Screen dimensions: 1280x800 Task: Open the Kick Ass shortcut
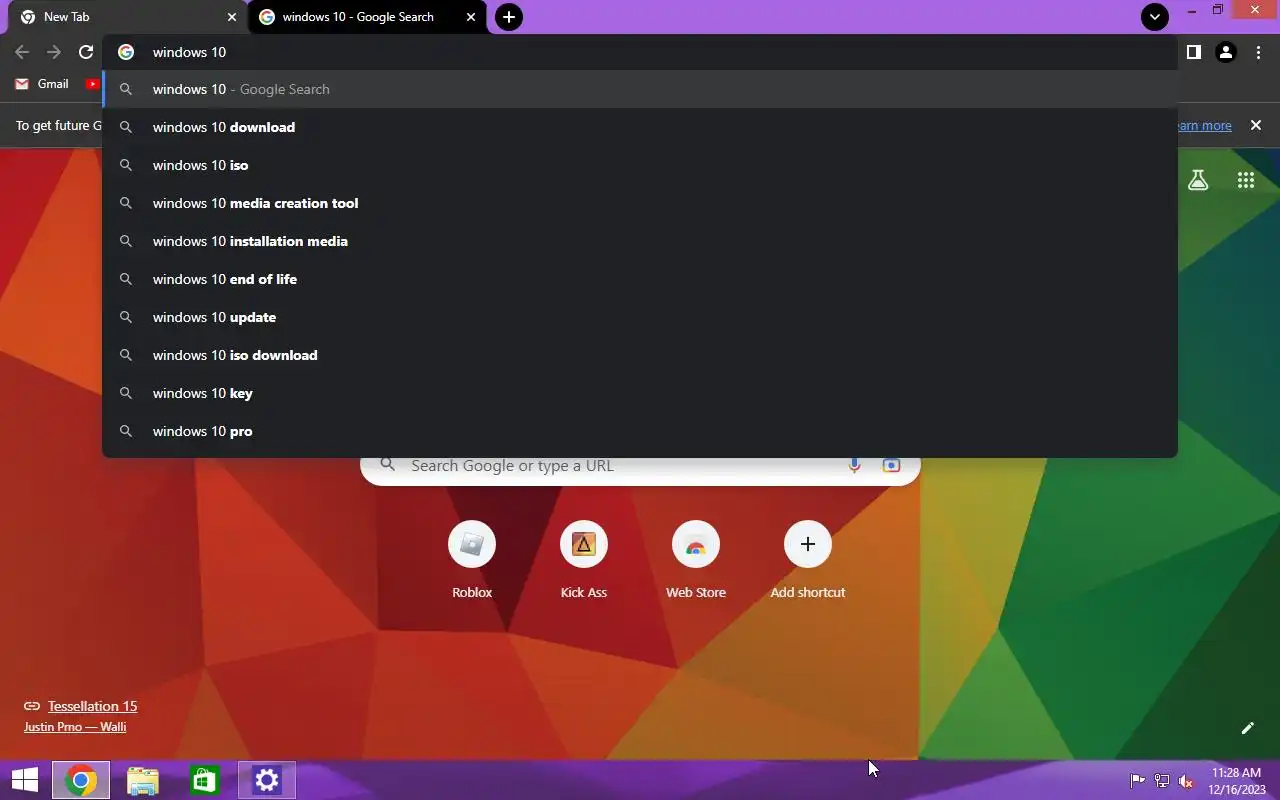coord(584,561)
